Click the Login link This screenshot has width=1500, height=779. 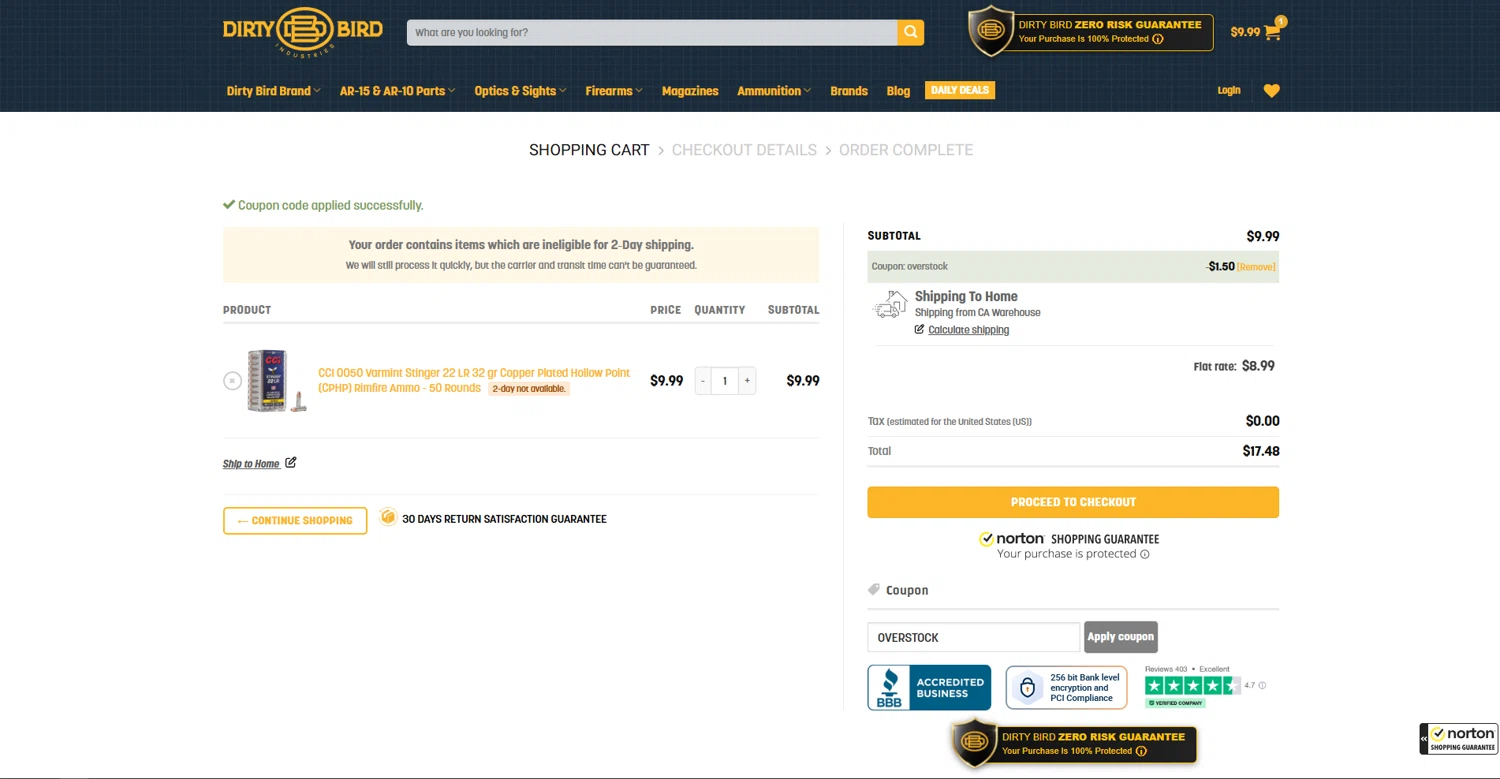1229,90
